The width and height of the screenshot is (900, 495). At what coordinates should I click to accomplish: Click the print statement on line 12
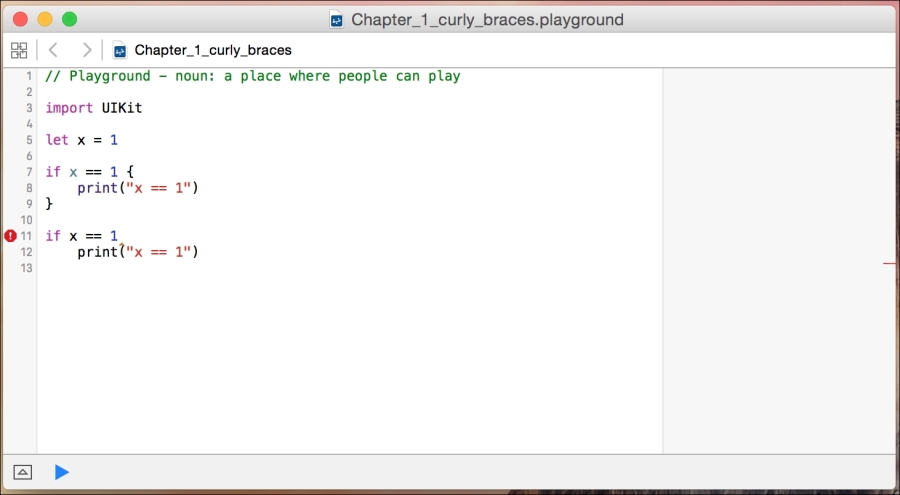click(x=138, y=252)
